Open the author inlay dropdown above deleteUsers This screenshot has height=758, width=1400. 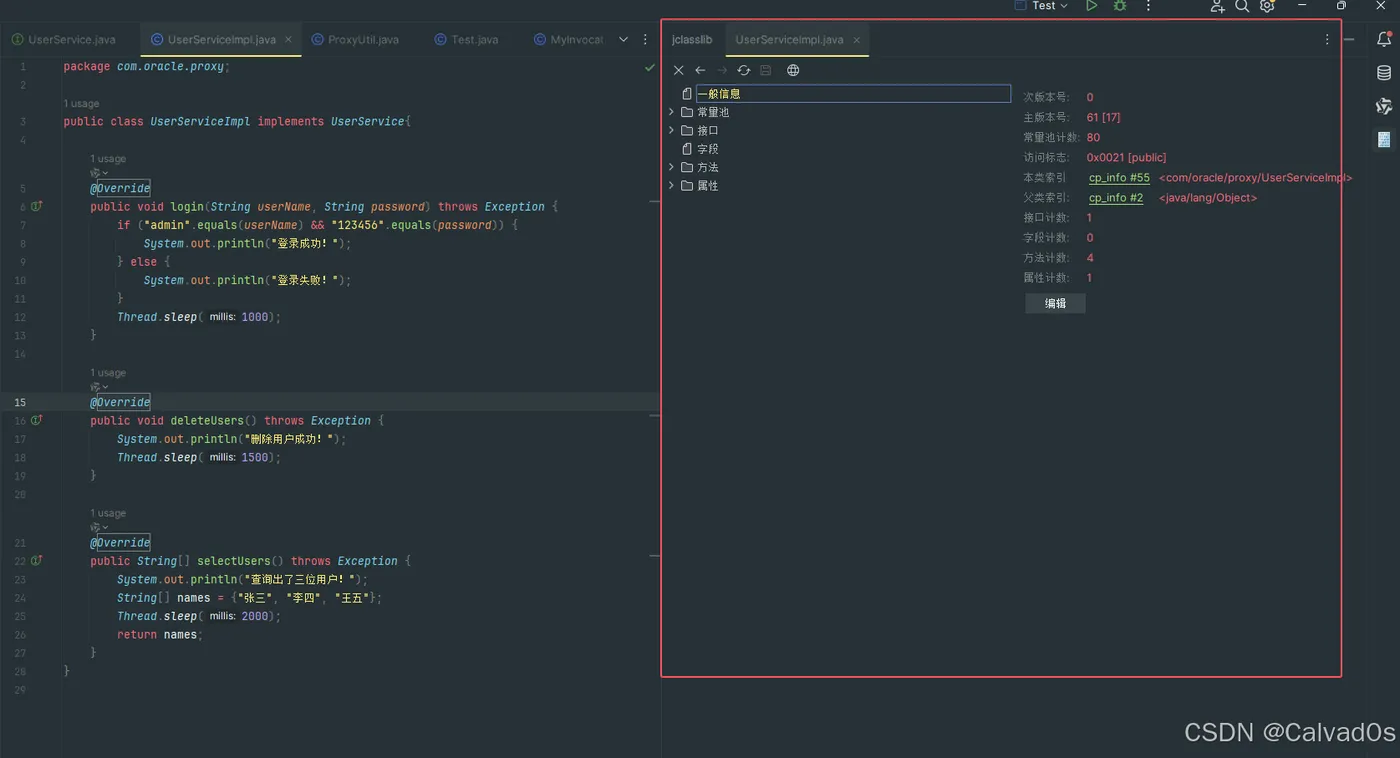click(99, 387)
